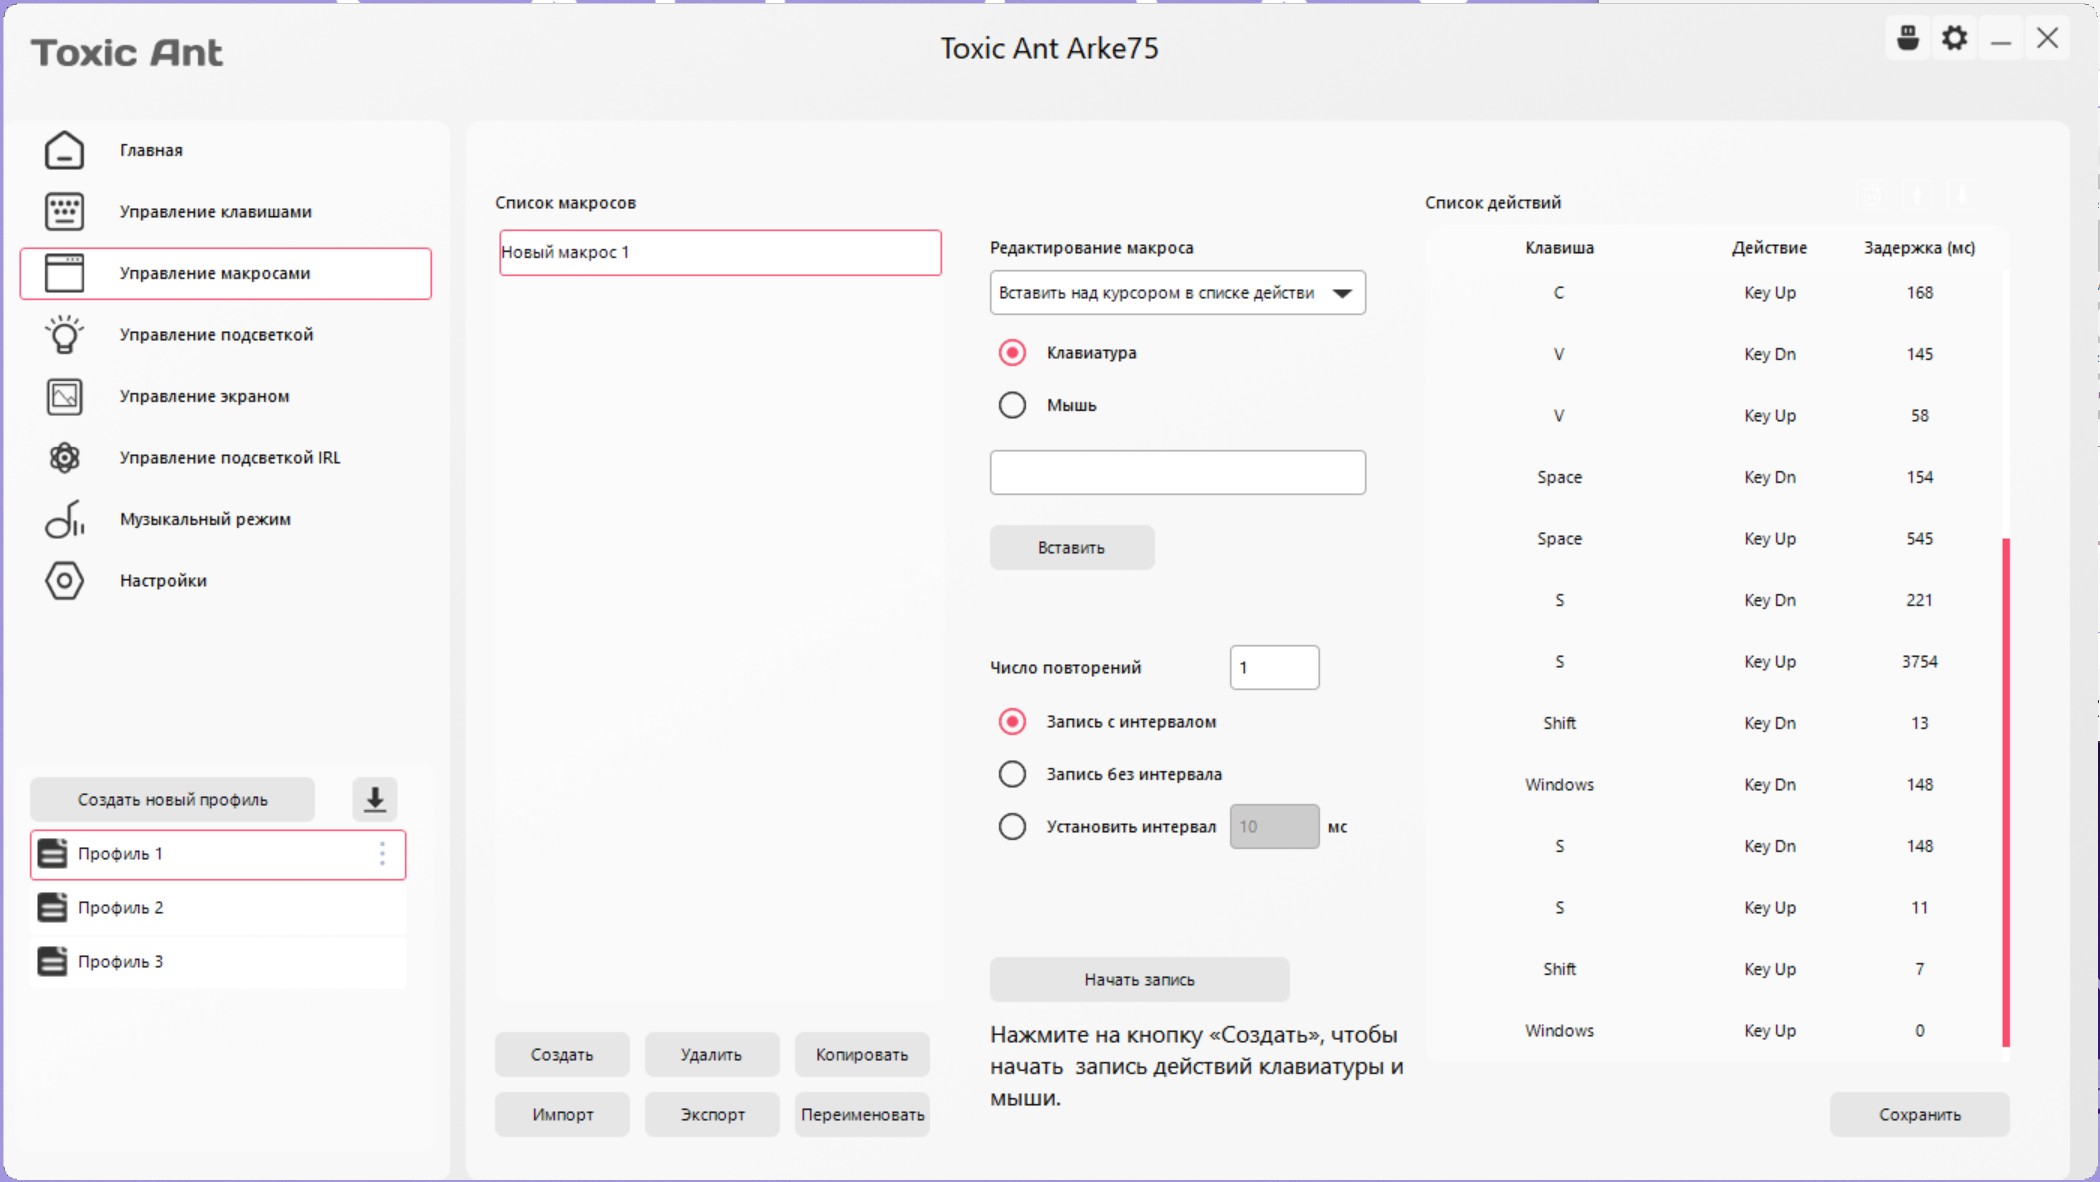Click the 3754 delay value
Viewport: 2100px width, 1182px height.
tap(1919, 662)
